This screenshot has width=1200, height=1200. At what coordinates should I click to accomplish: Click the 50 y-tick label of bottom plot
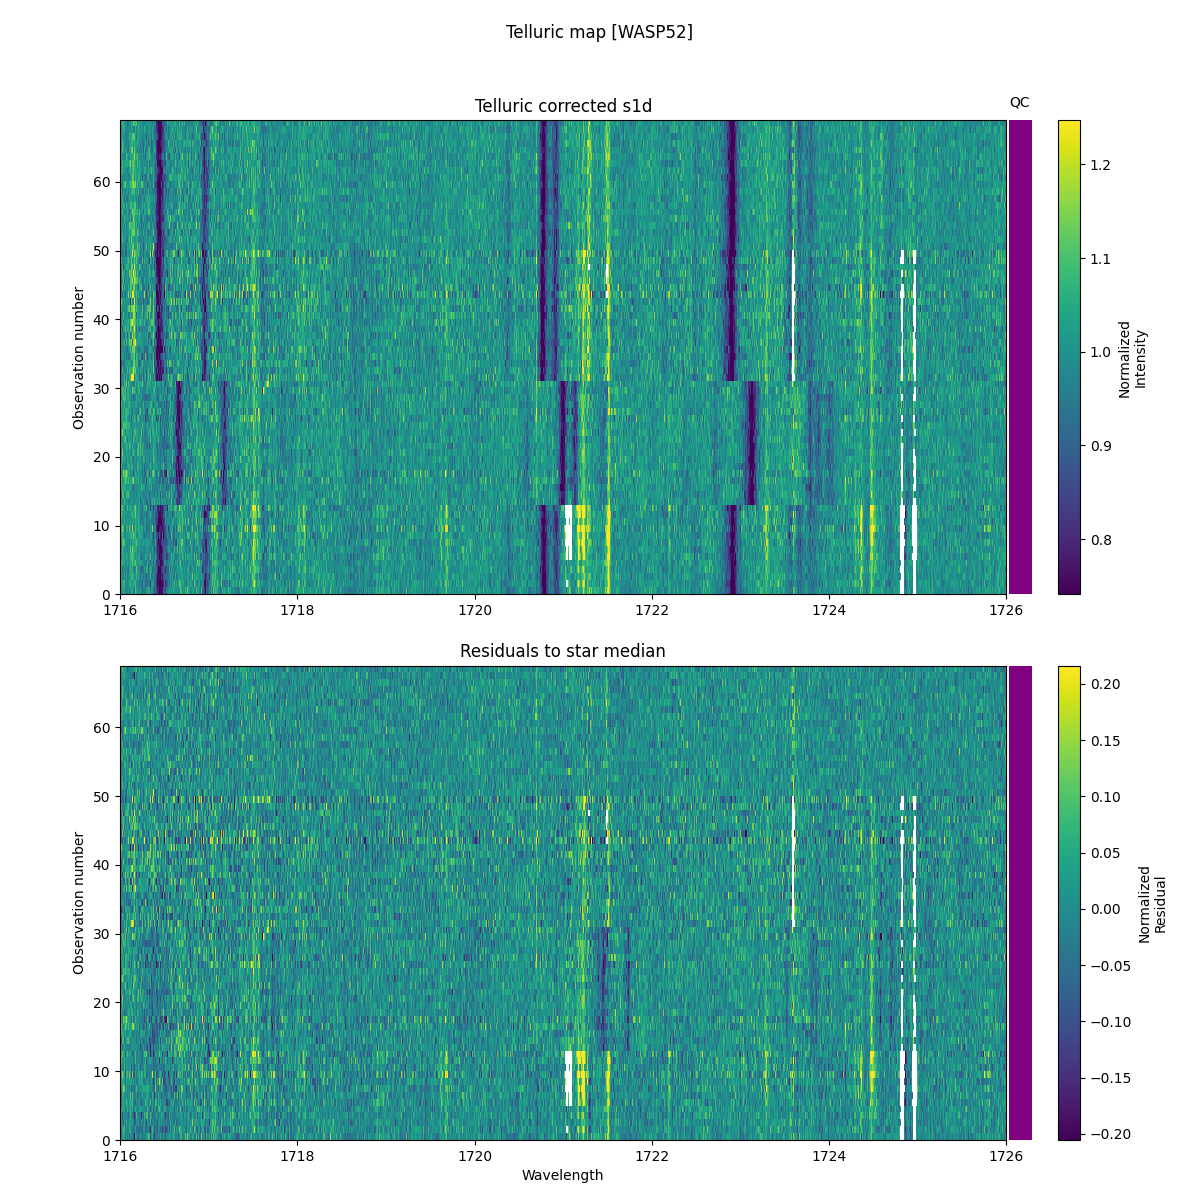pyautogui.click(x=103, y=797)
